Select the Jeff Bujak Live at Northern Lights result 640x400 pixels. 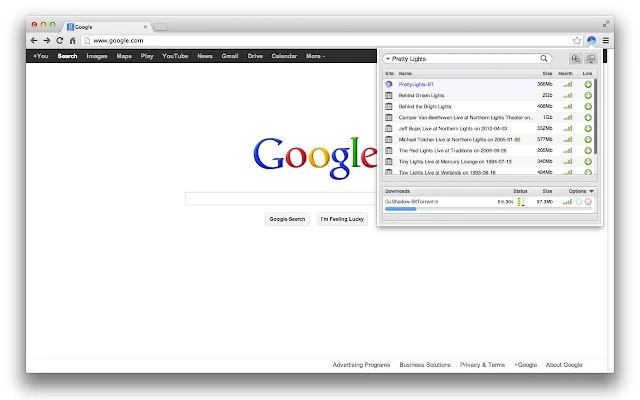[453, 129]
